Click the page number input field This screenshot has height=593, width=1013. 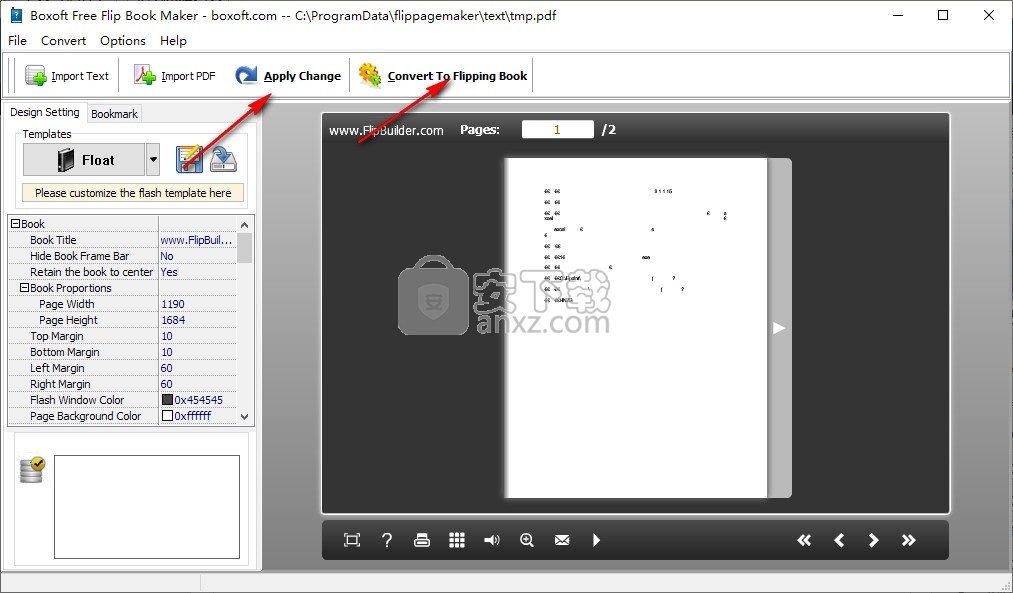click(558, 129)
